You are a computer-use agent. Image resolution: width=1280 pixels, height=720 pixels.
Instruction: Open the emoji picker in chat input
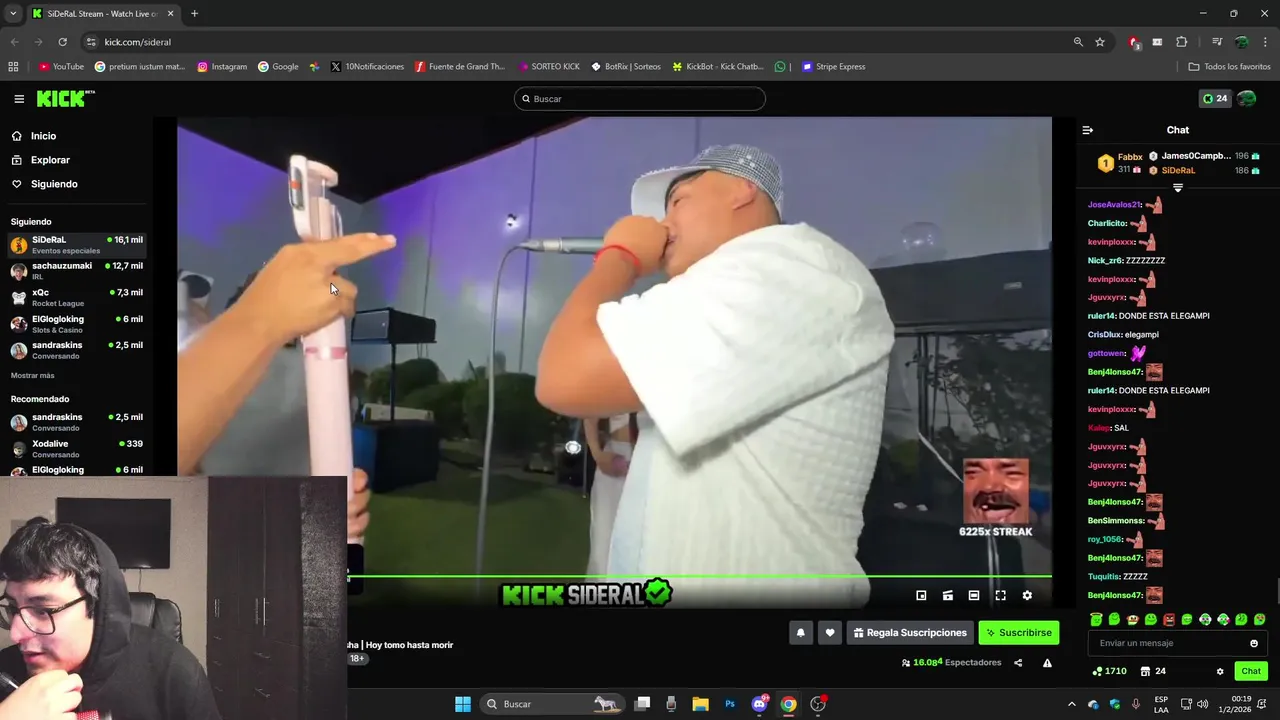point(1254,643)
